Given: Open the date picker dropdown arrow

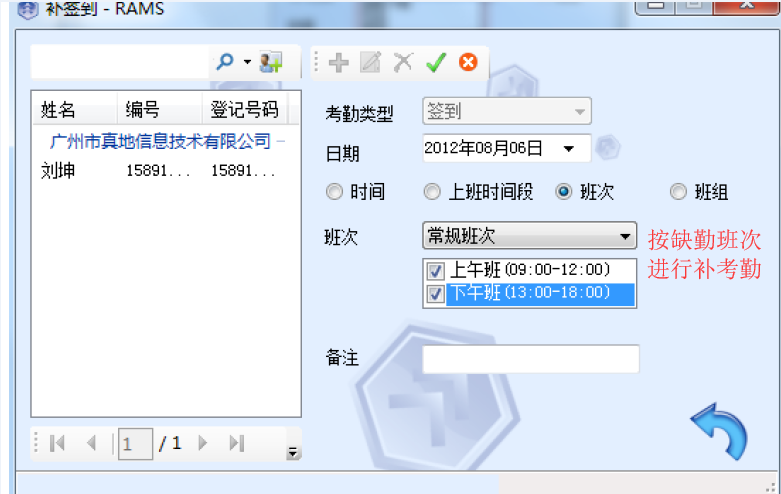Looking at the screenshot, I should coord(568,148).
